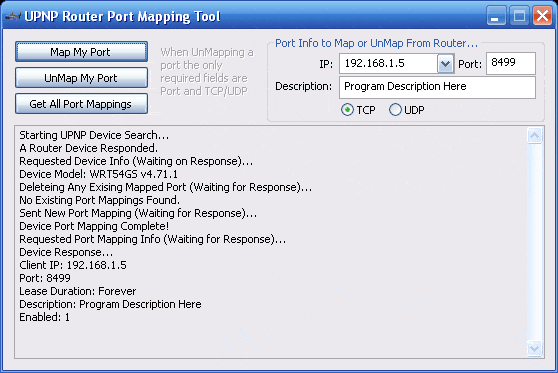Image resolution: width=558 pixels, height=373 pixels.
Task: Click the 'When UnMapping a port' hint text
Action: (x=207, y=72)
